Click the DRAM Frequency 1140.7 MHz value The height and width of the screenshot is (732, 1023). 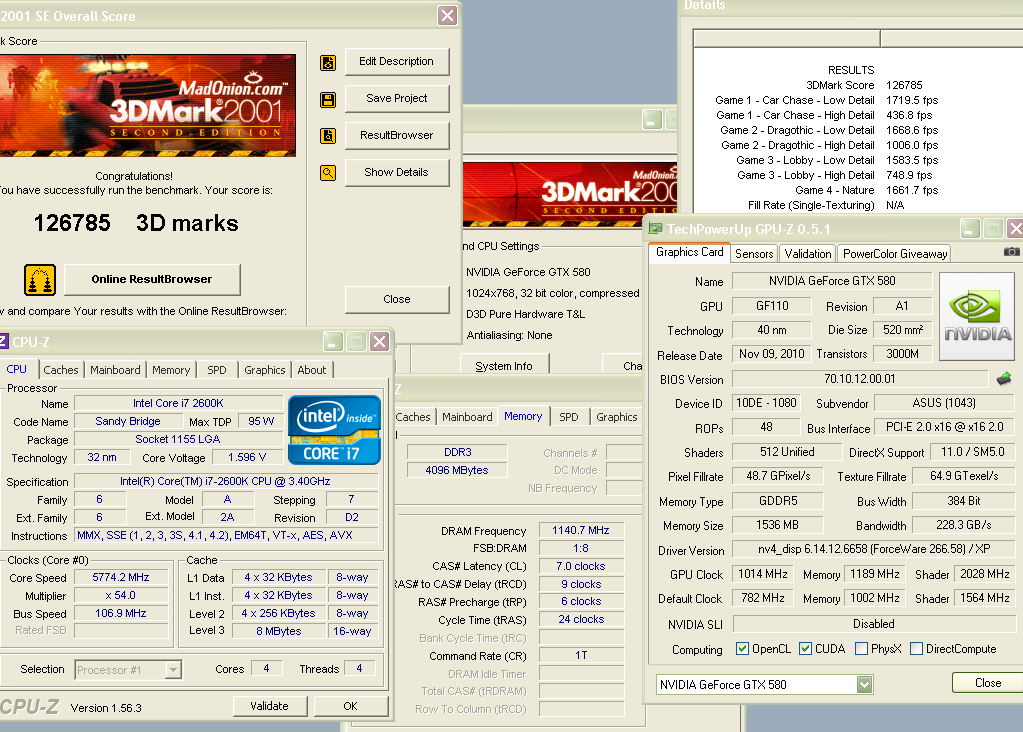581,530
